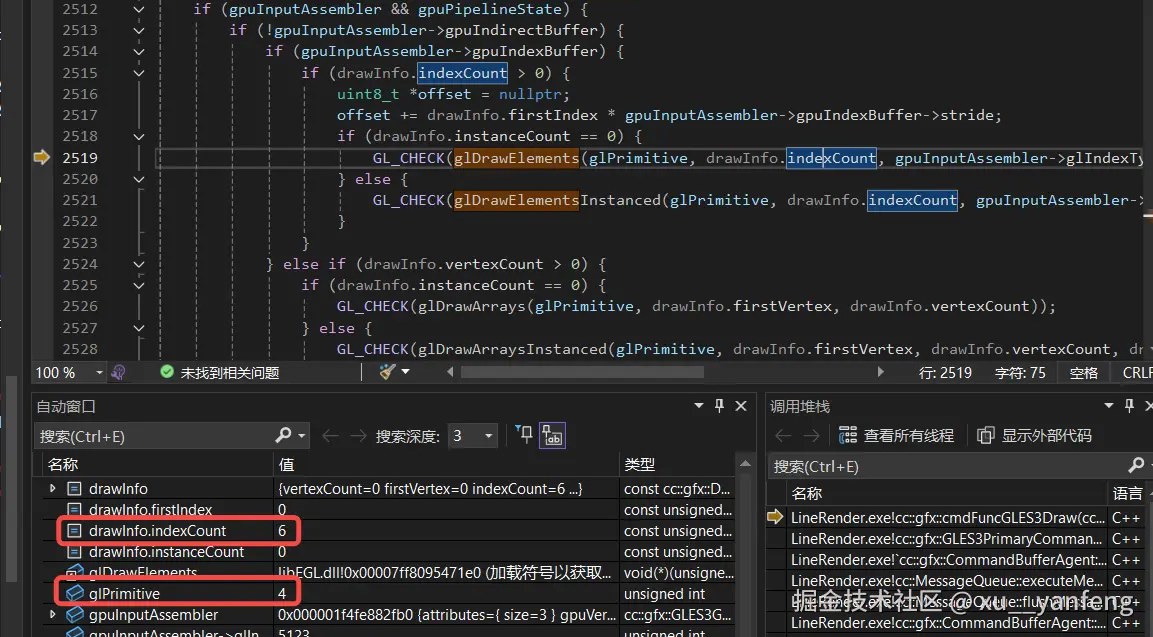Open the 100 % zoom level dropdown

tap(99, 373)
